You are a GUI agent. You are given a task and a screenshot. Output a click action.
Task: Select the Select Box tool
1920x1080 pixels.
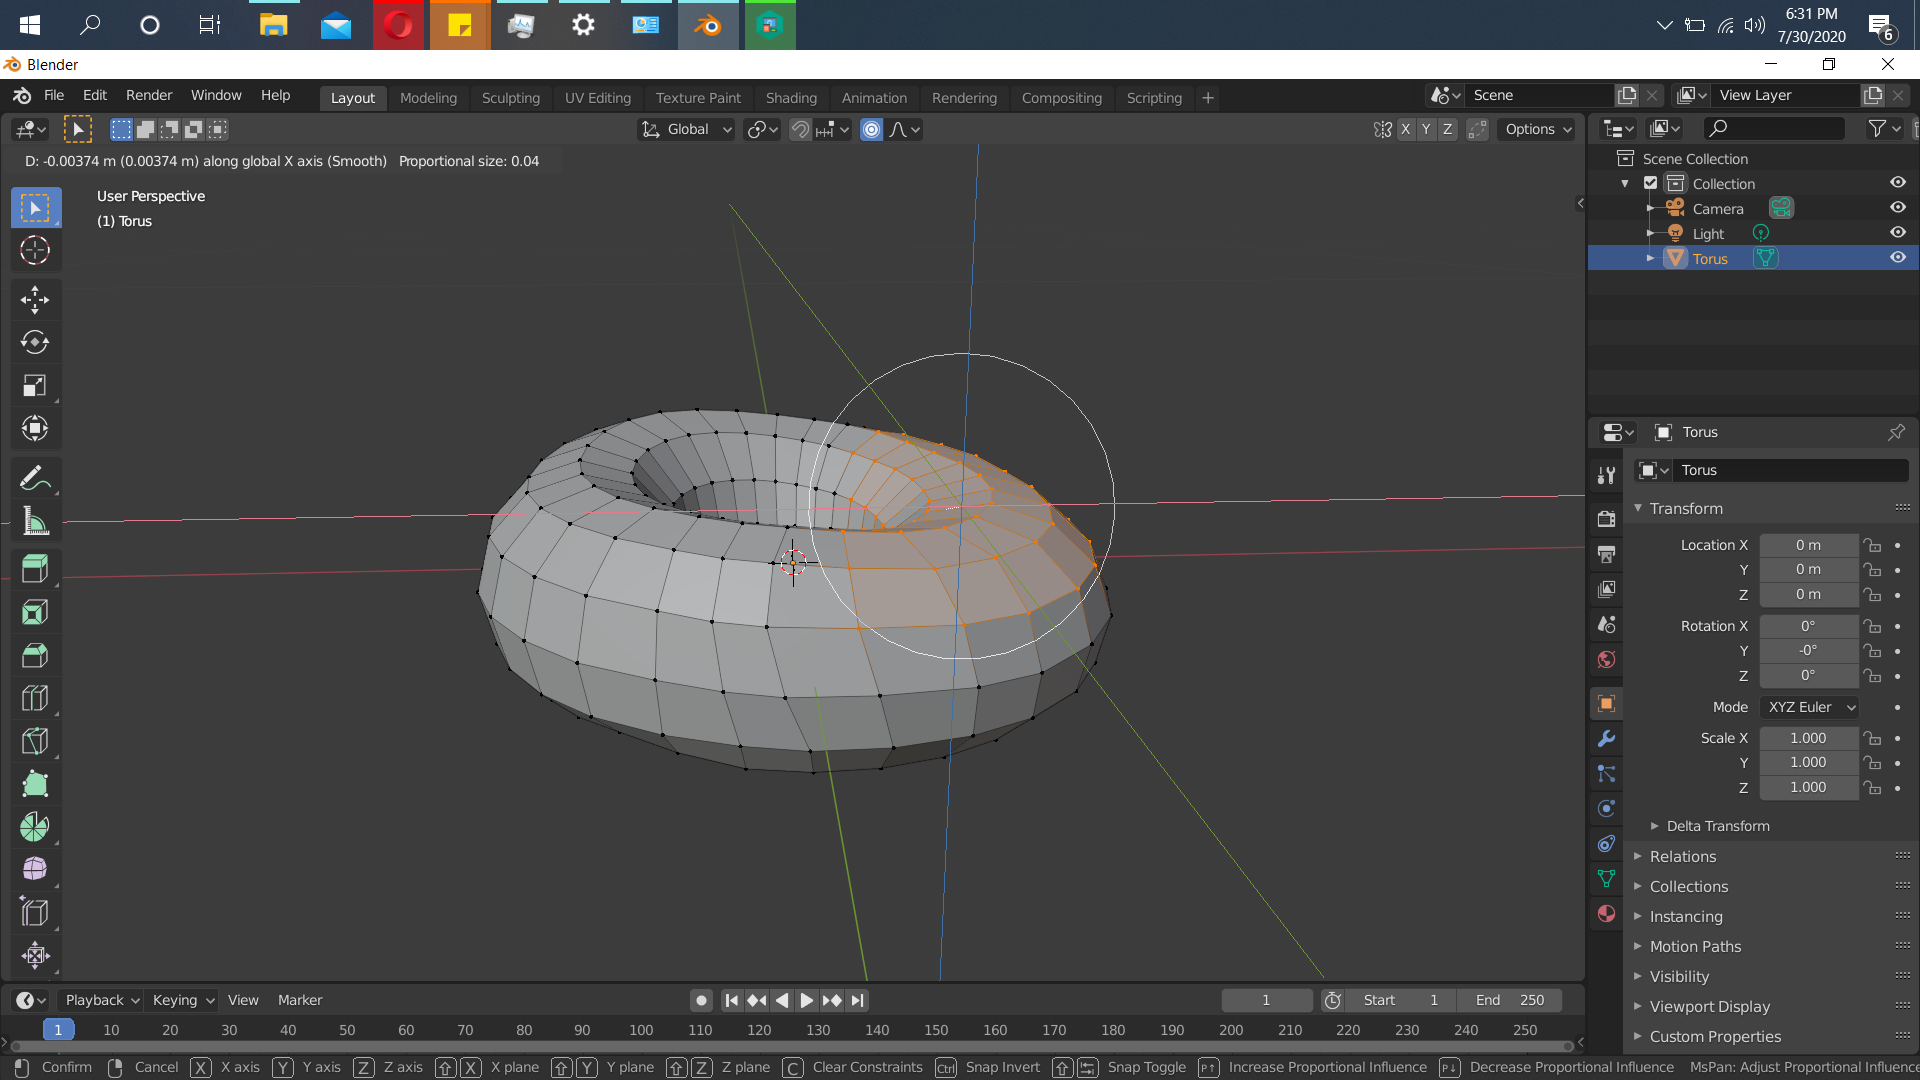36,208
